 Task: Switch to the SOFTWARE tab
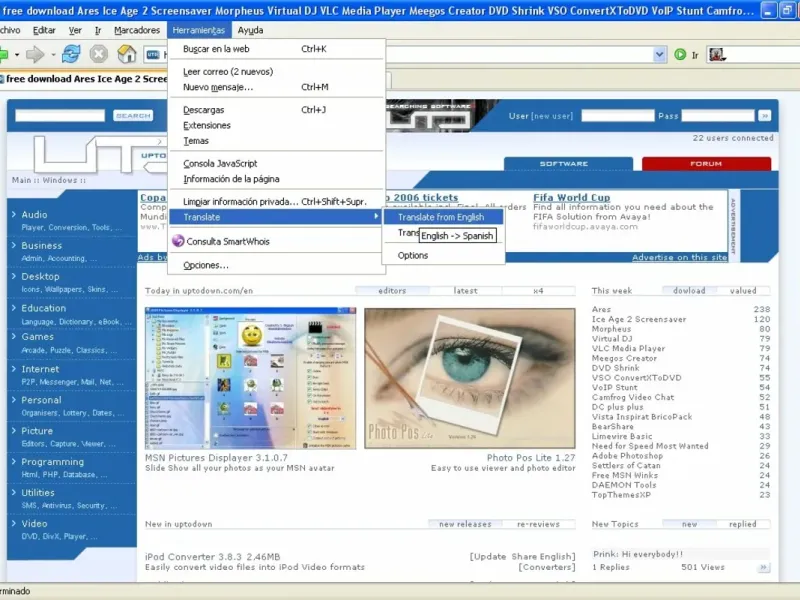568,164
